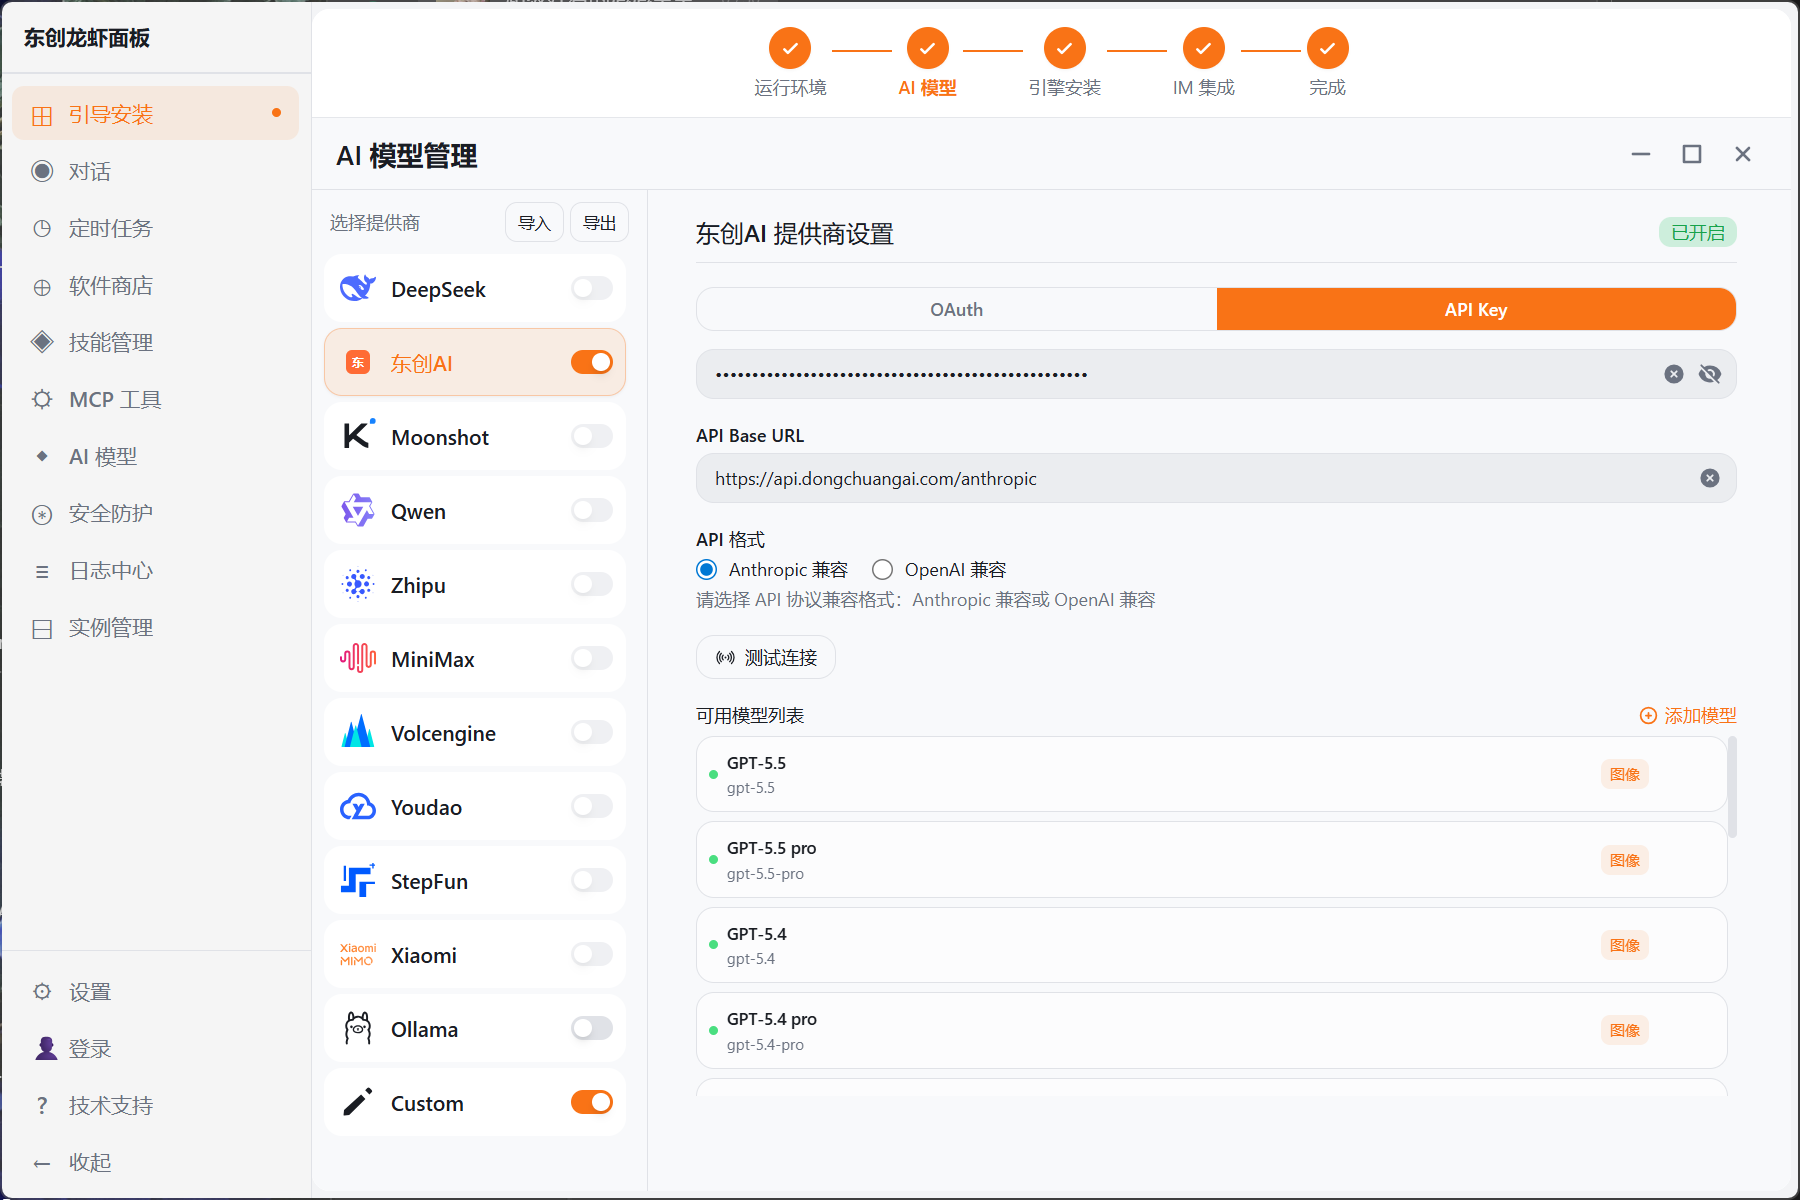Click the DeepSeek whale logo icon
Image resolution: width=1800 pixels, height=1200 pixels.
click(x=357, y=289)
